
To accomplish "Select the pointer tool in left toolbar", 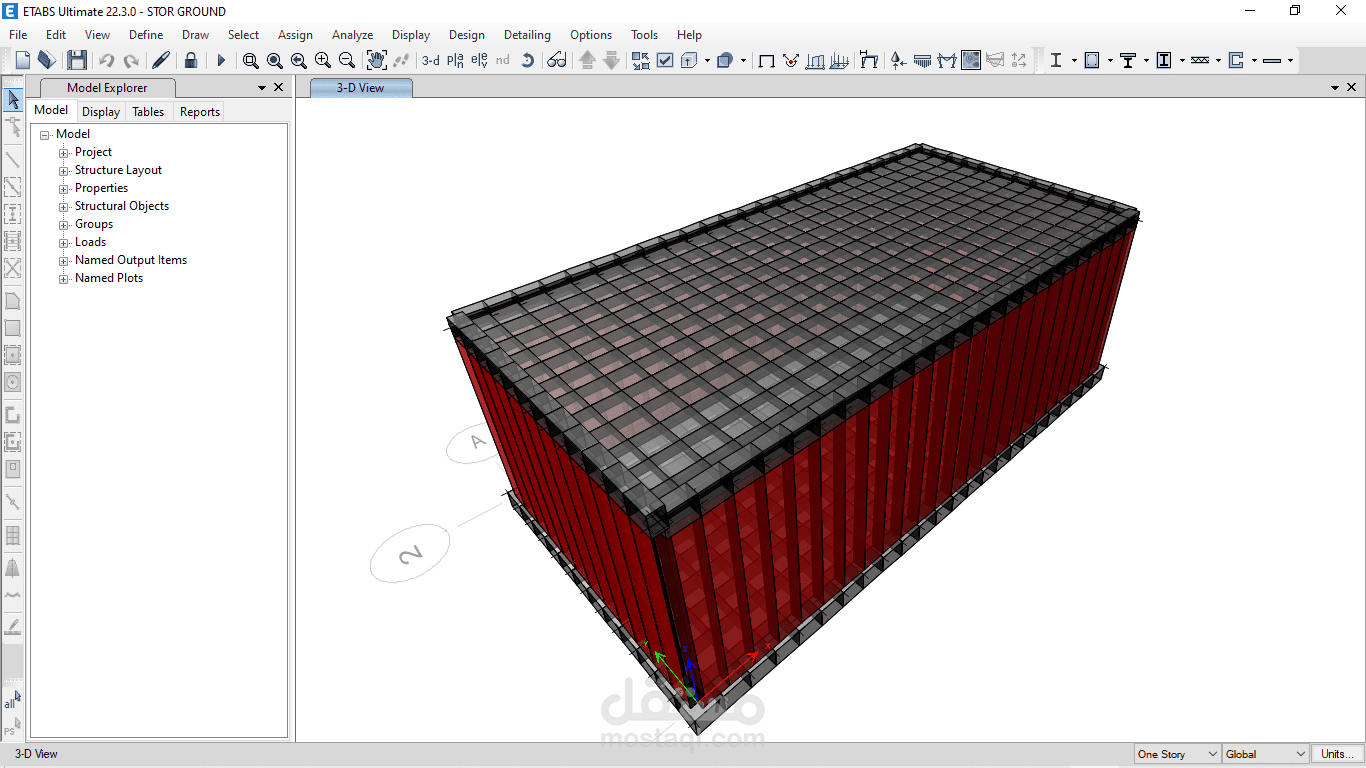I will (x=13, y=99).
